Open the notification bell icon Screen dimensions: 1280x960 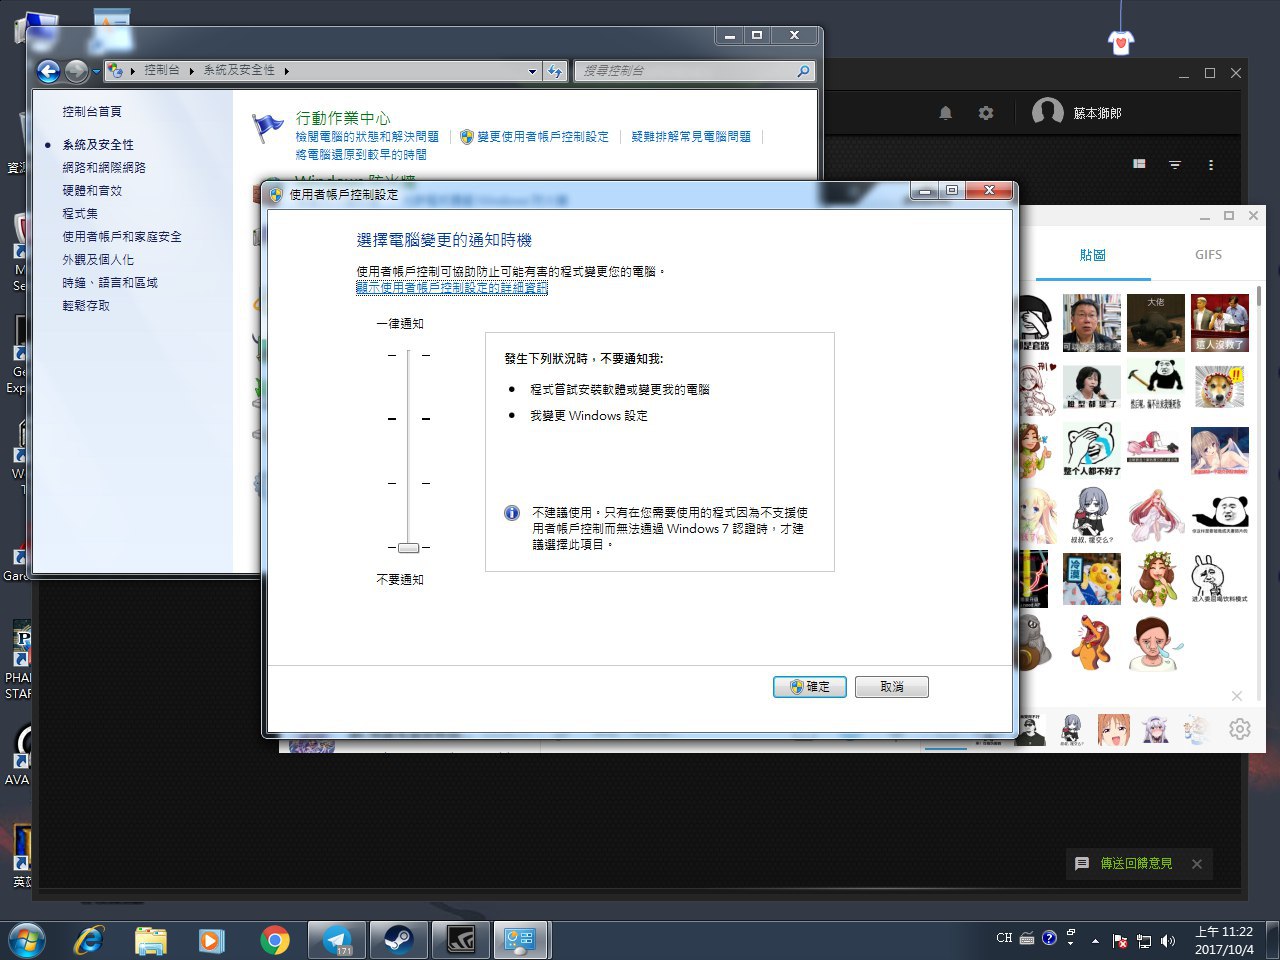(x=945, y=113)
